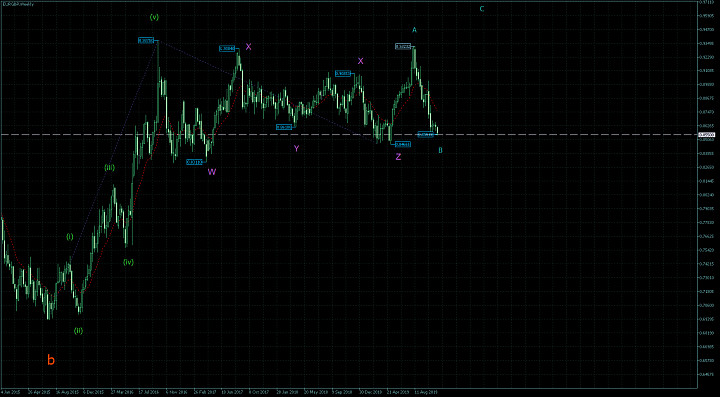The width and height of the screenshot is (720, 397).
Task: Select the teal A wave label
Action: point(414,30)
